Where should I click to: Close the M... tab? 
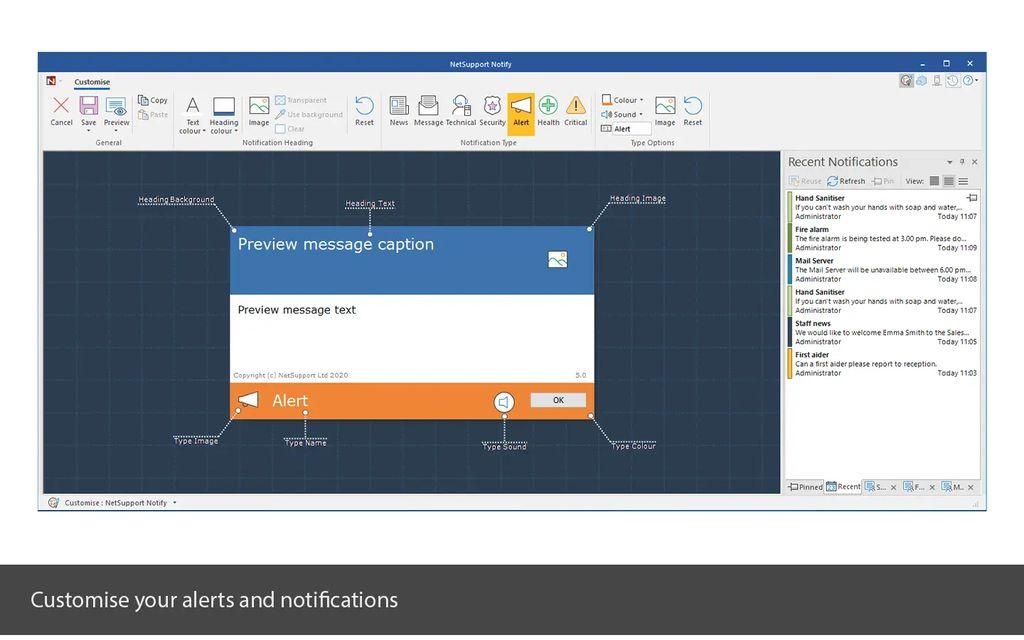[970, 488]
